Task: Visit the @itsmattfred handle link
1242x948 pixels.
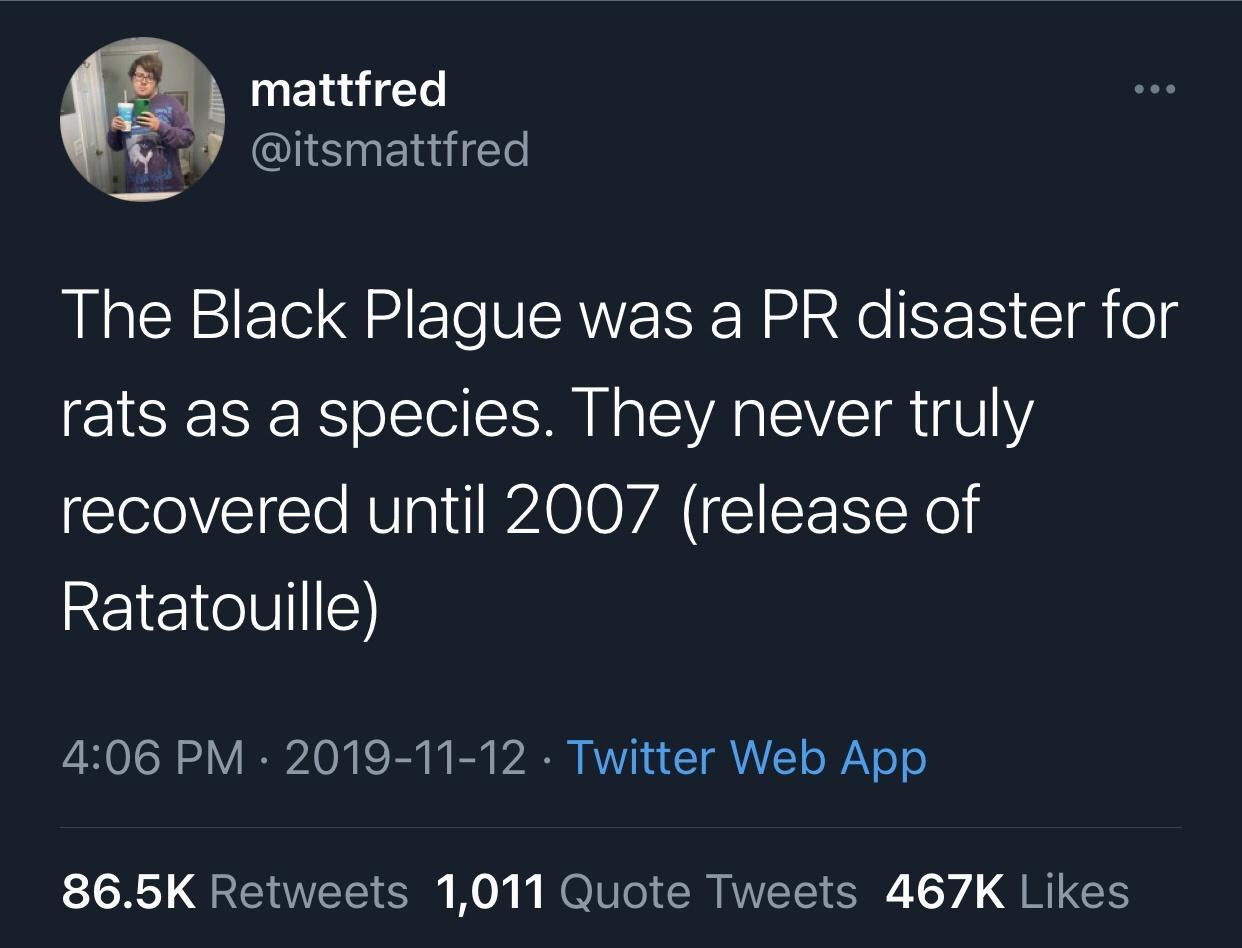Action: (389, 150)
